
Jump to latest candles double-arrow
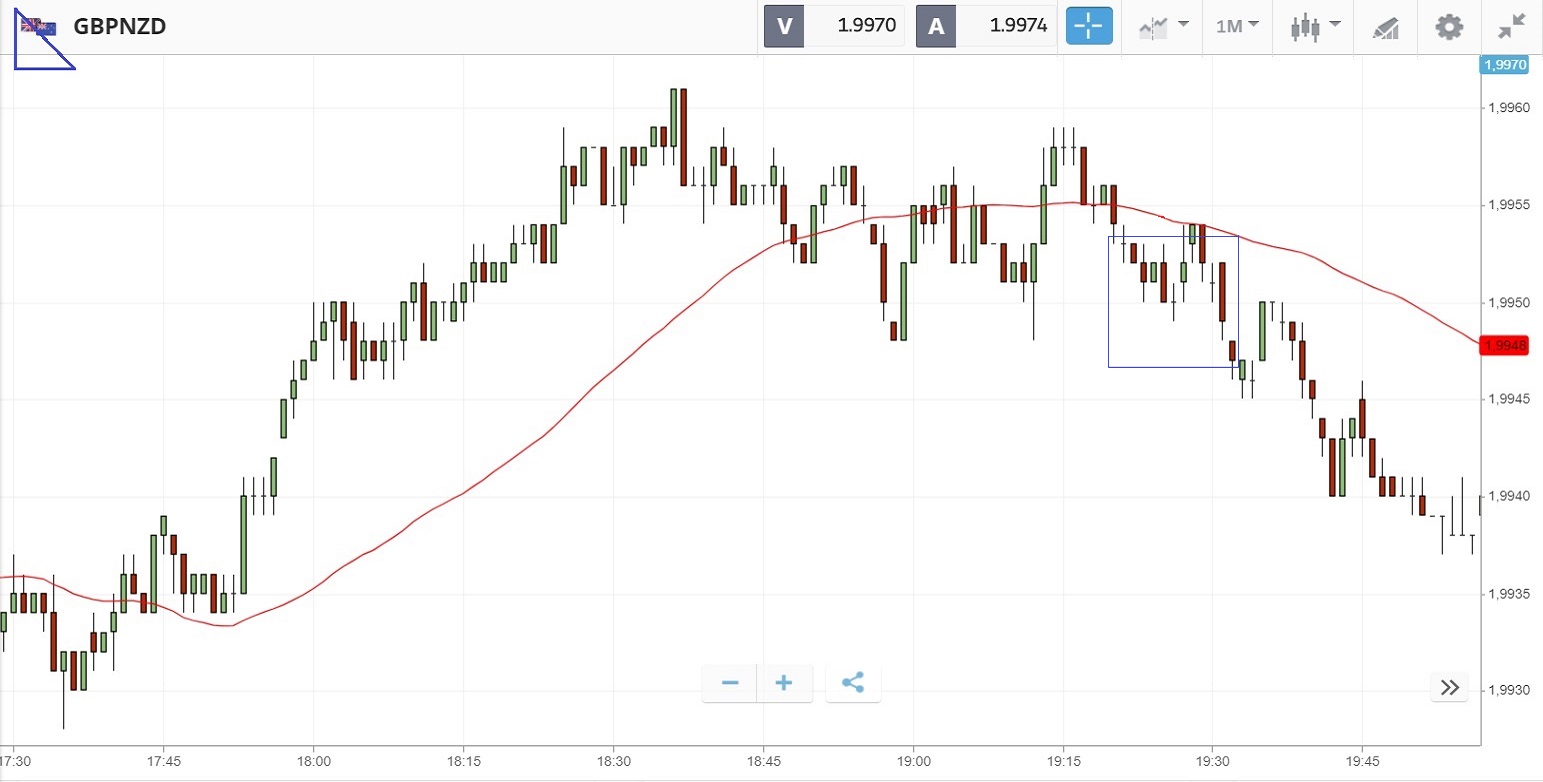(x=1450, y=687)
